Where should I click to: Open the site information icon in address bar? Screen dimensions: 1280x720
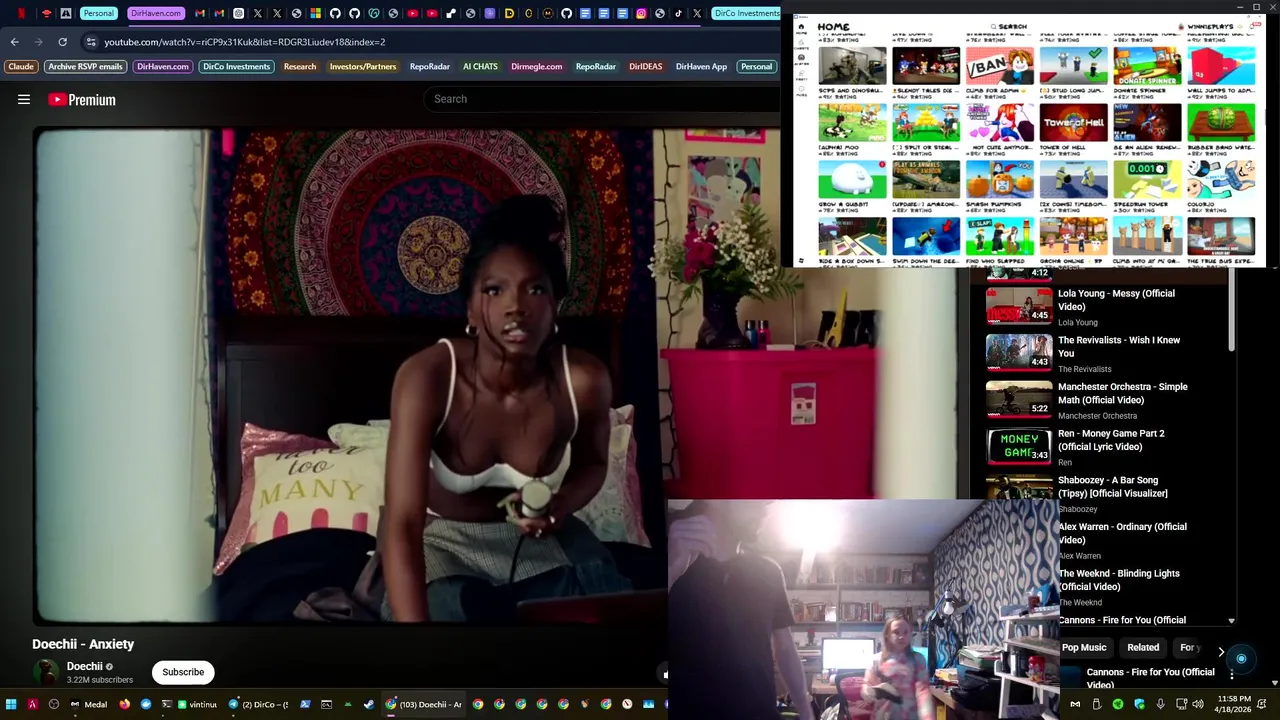[x=91, y=42]
